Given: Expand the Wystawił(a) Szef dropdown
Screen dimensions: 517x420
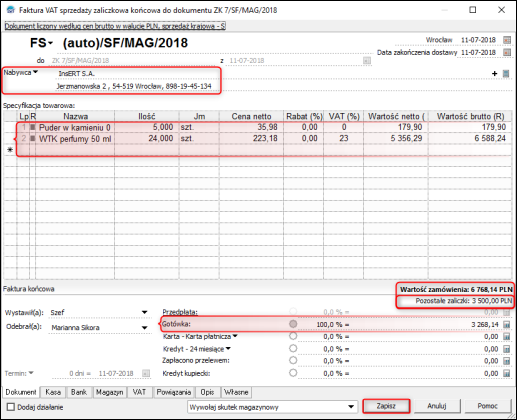Looking at the screenshot, I should 144,312.
